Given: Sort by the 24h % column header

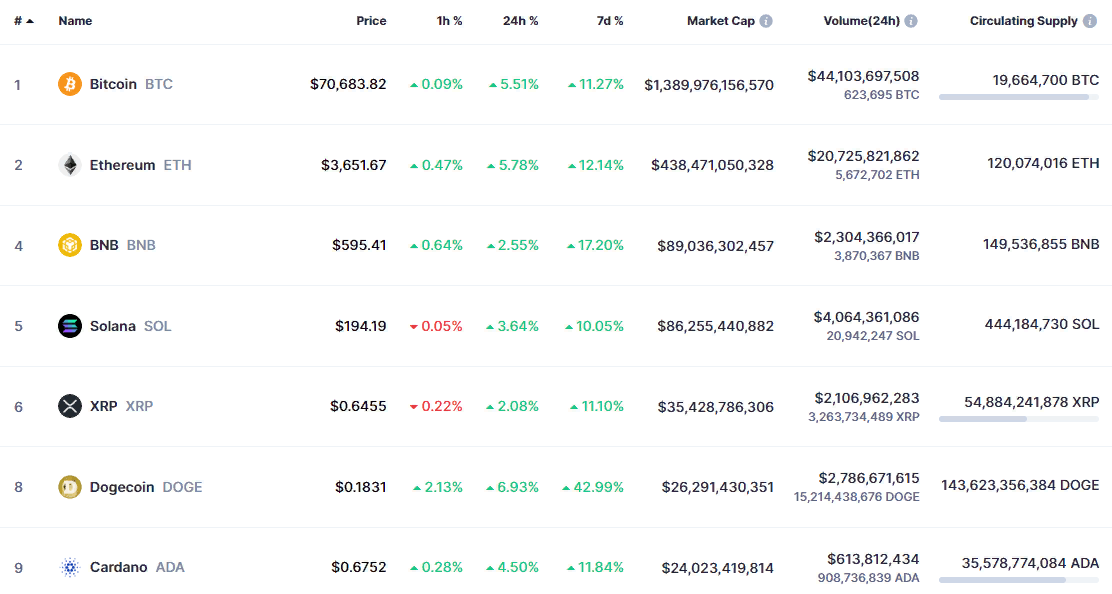Looking at the screenshot, I should [521, 21].
